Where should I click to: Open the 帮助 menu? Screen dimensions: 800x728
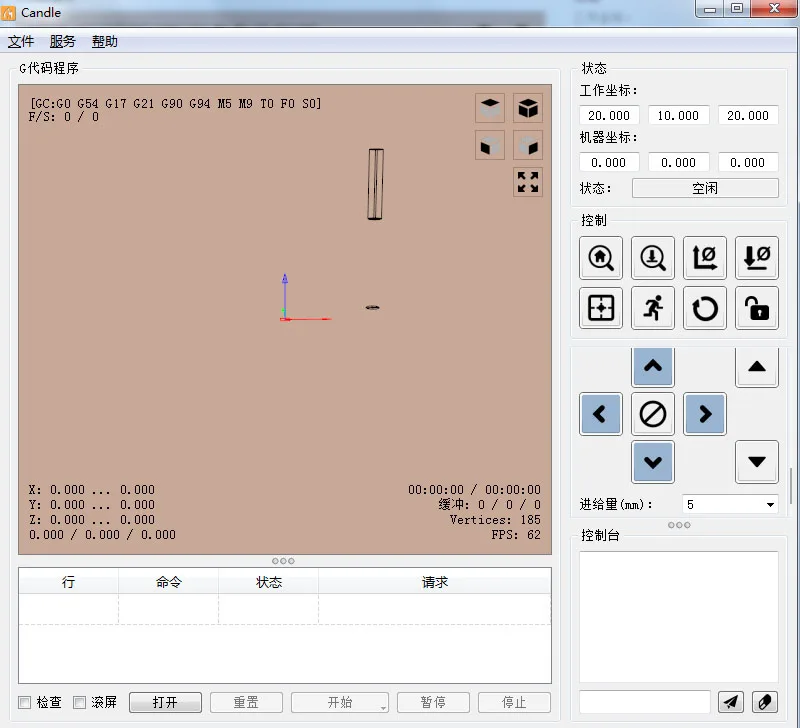[105, 41]
